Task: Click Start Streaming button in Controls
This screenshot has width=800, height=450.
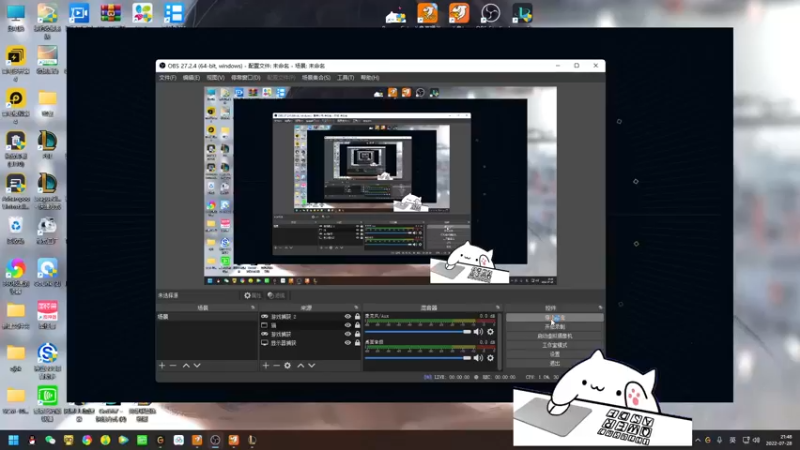Action: coord(555,317)
